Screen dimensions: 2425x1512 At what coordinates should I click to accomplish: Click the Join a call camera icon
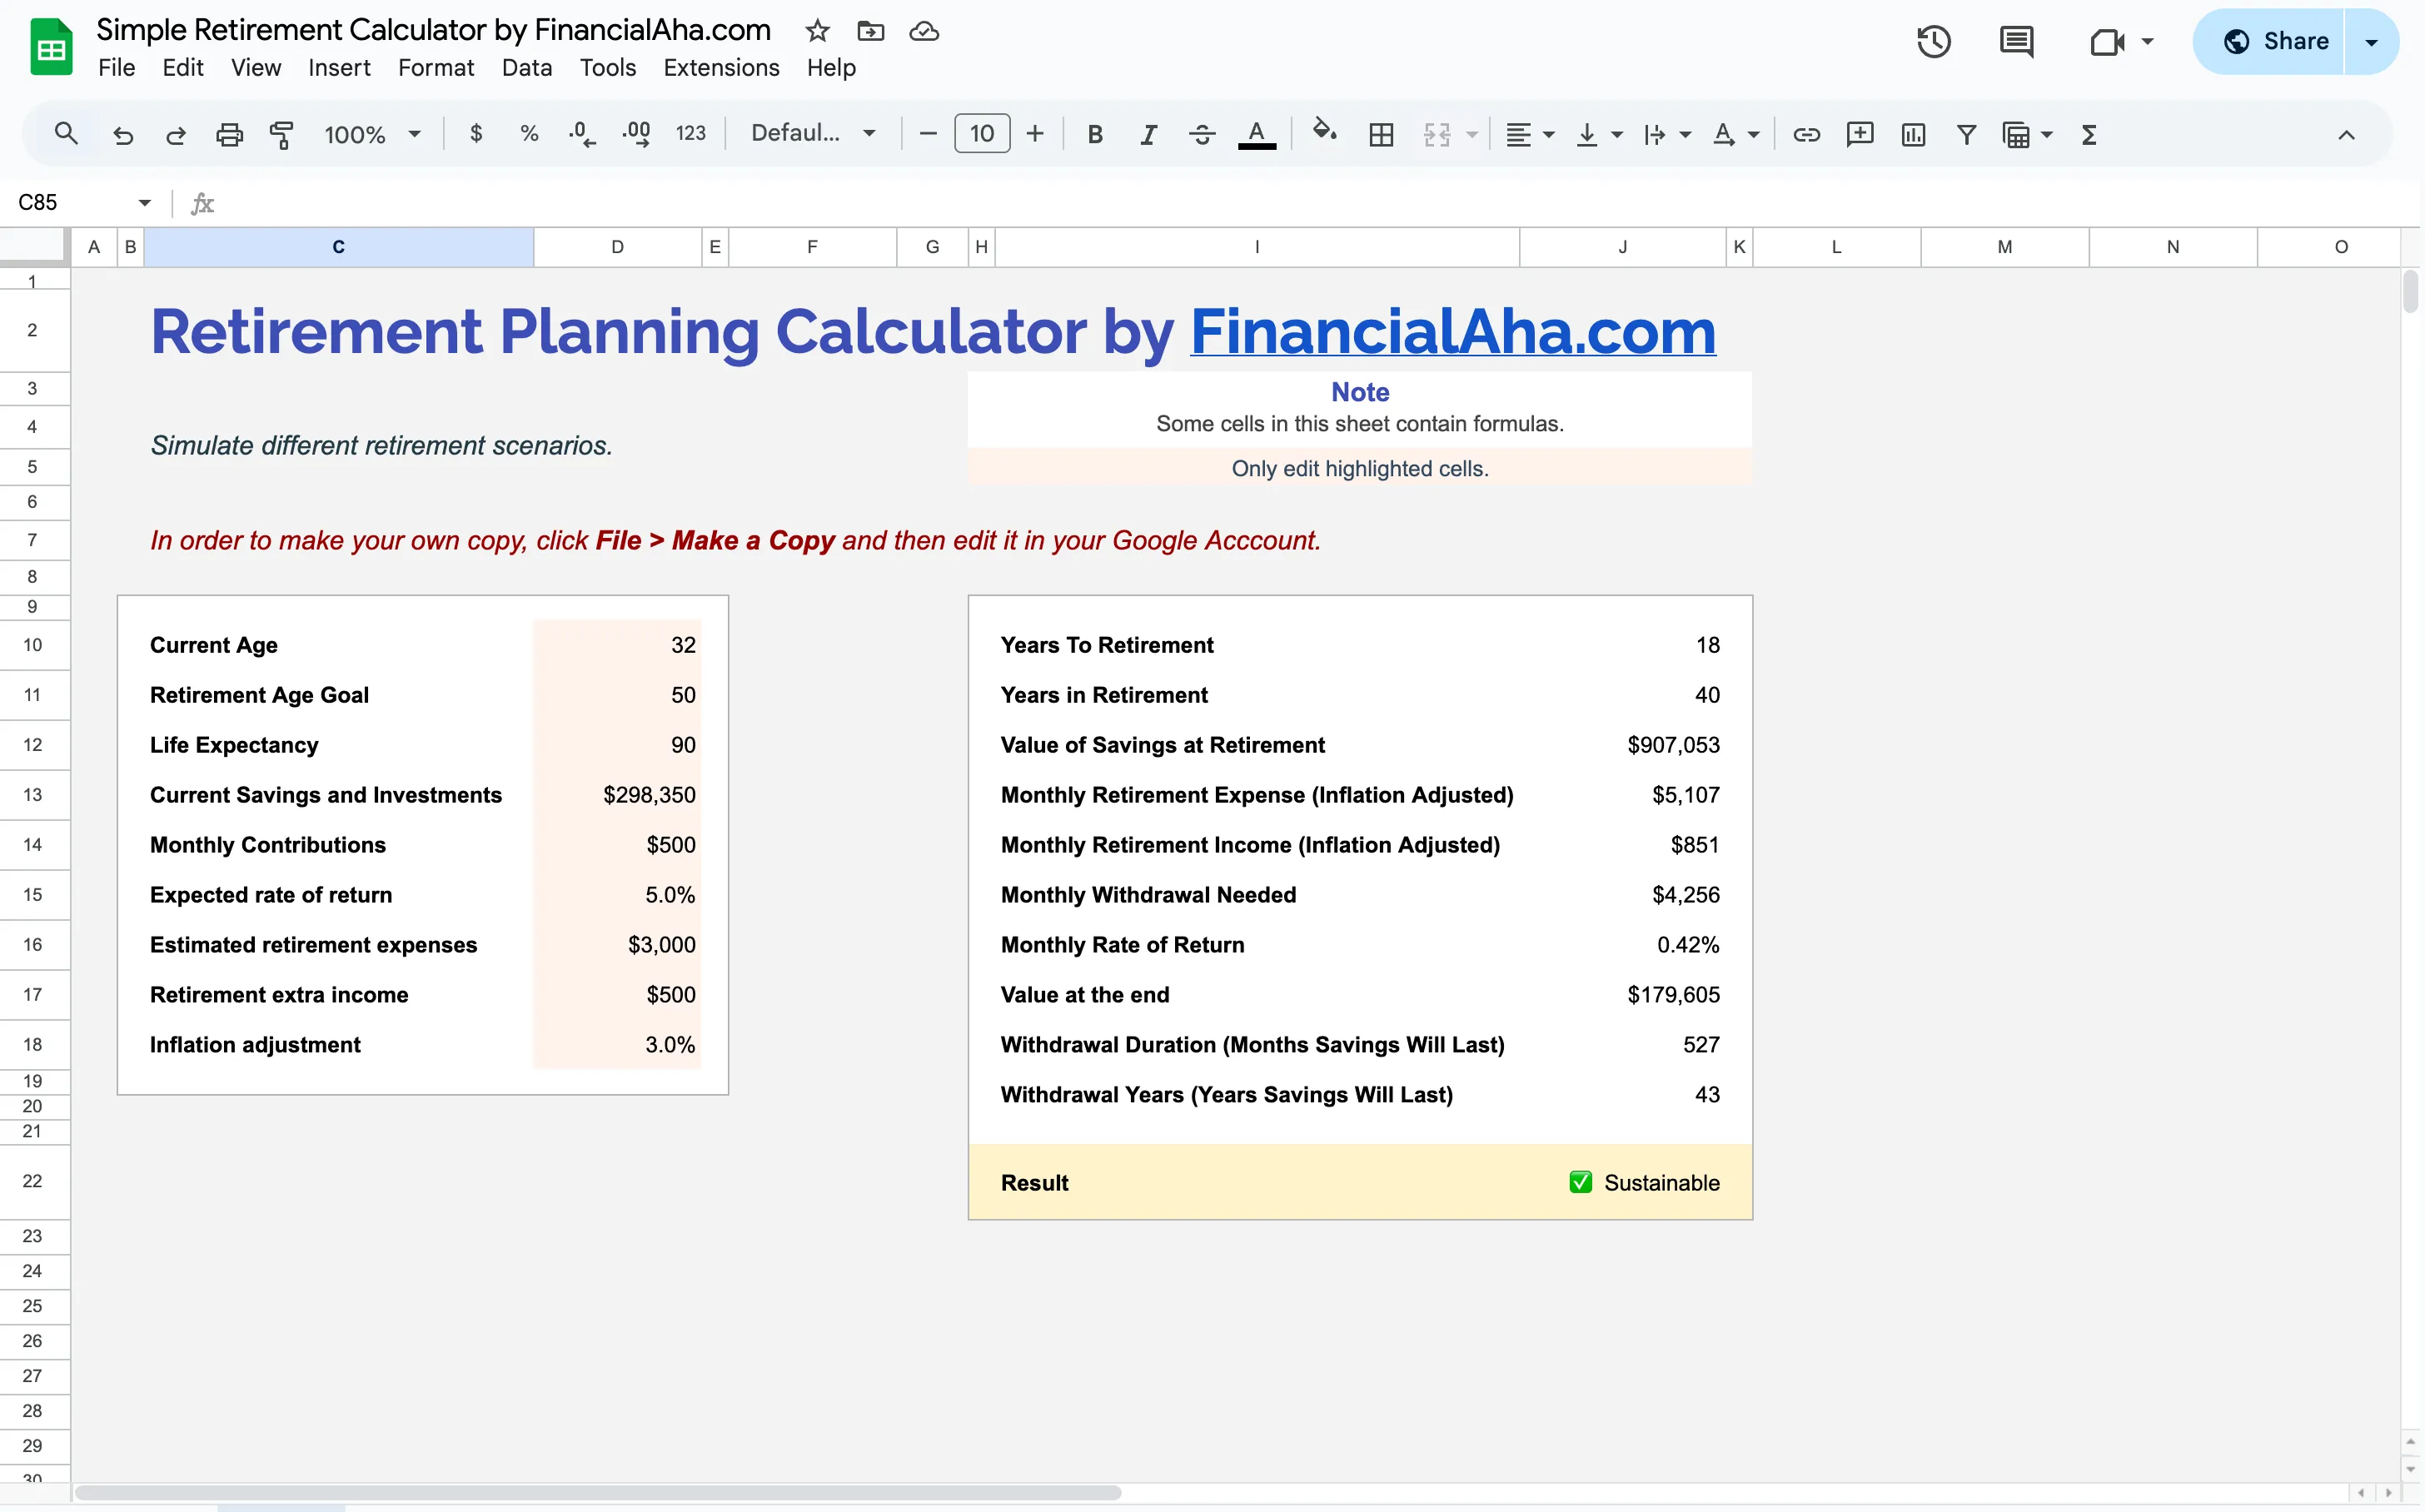click(x=2106, y=42)
